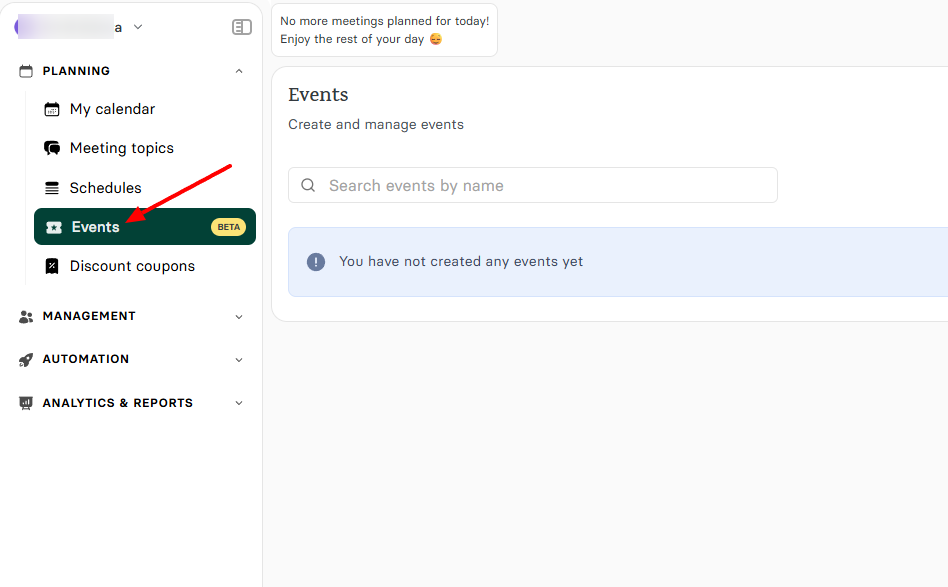Select the Discount coupons icon
The height and width of the screenshot is (587, 948).
click(51, 266)
